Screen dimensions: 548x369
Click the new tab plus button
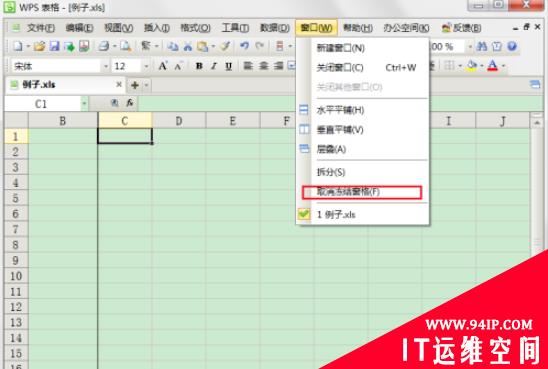[135, 85]
